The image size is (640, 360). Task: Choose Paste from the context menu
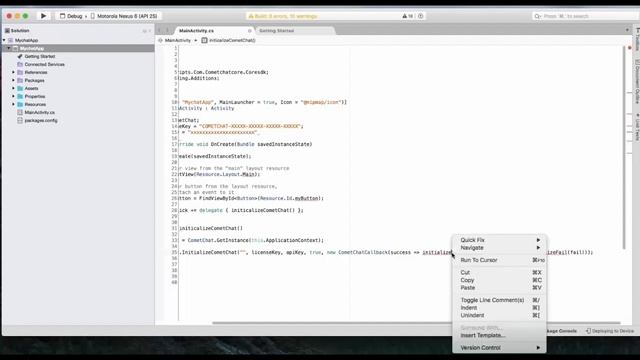click(x=499, y=288)
